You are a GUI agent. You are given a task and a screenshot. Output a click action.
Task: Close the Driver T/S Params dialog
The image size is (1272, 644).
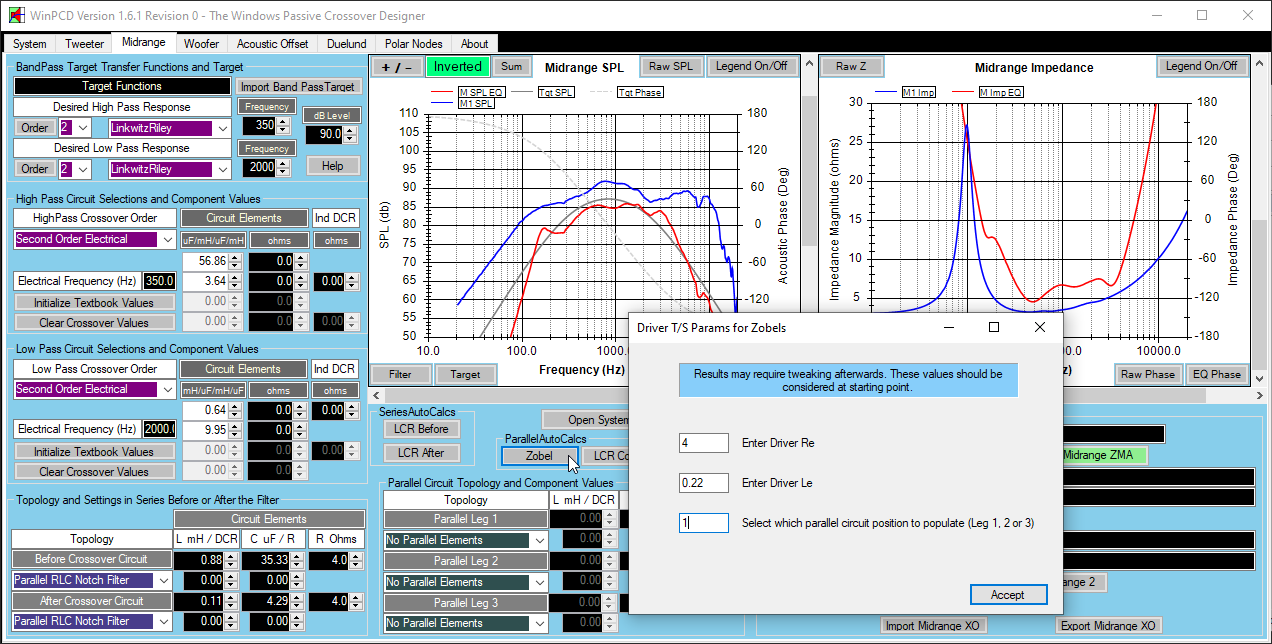click(1039, 327)
